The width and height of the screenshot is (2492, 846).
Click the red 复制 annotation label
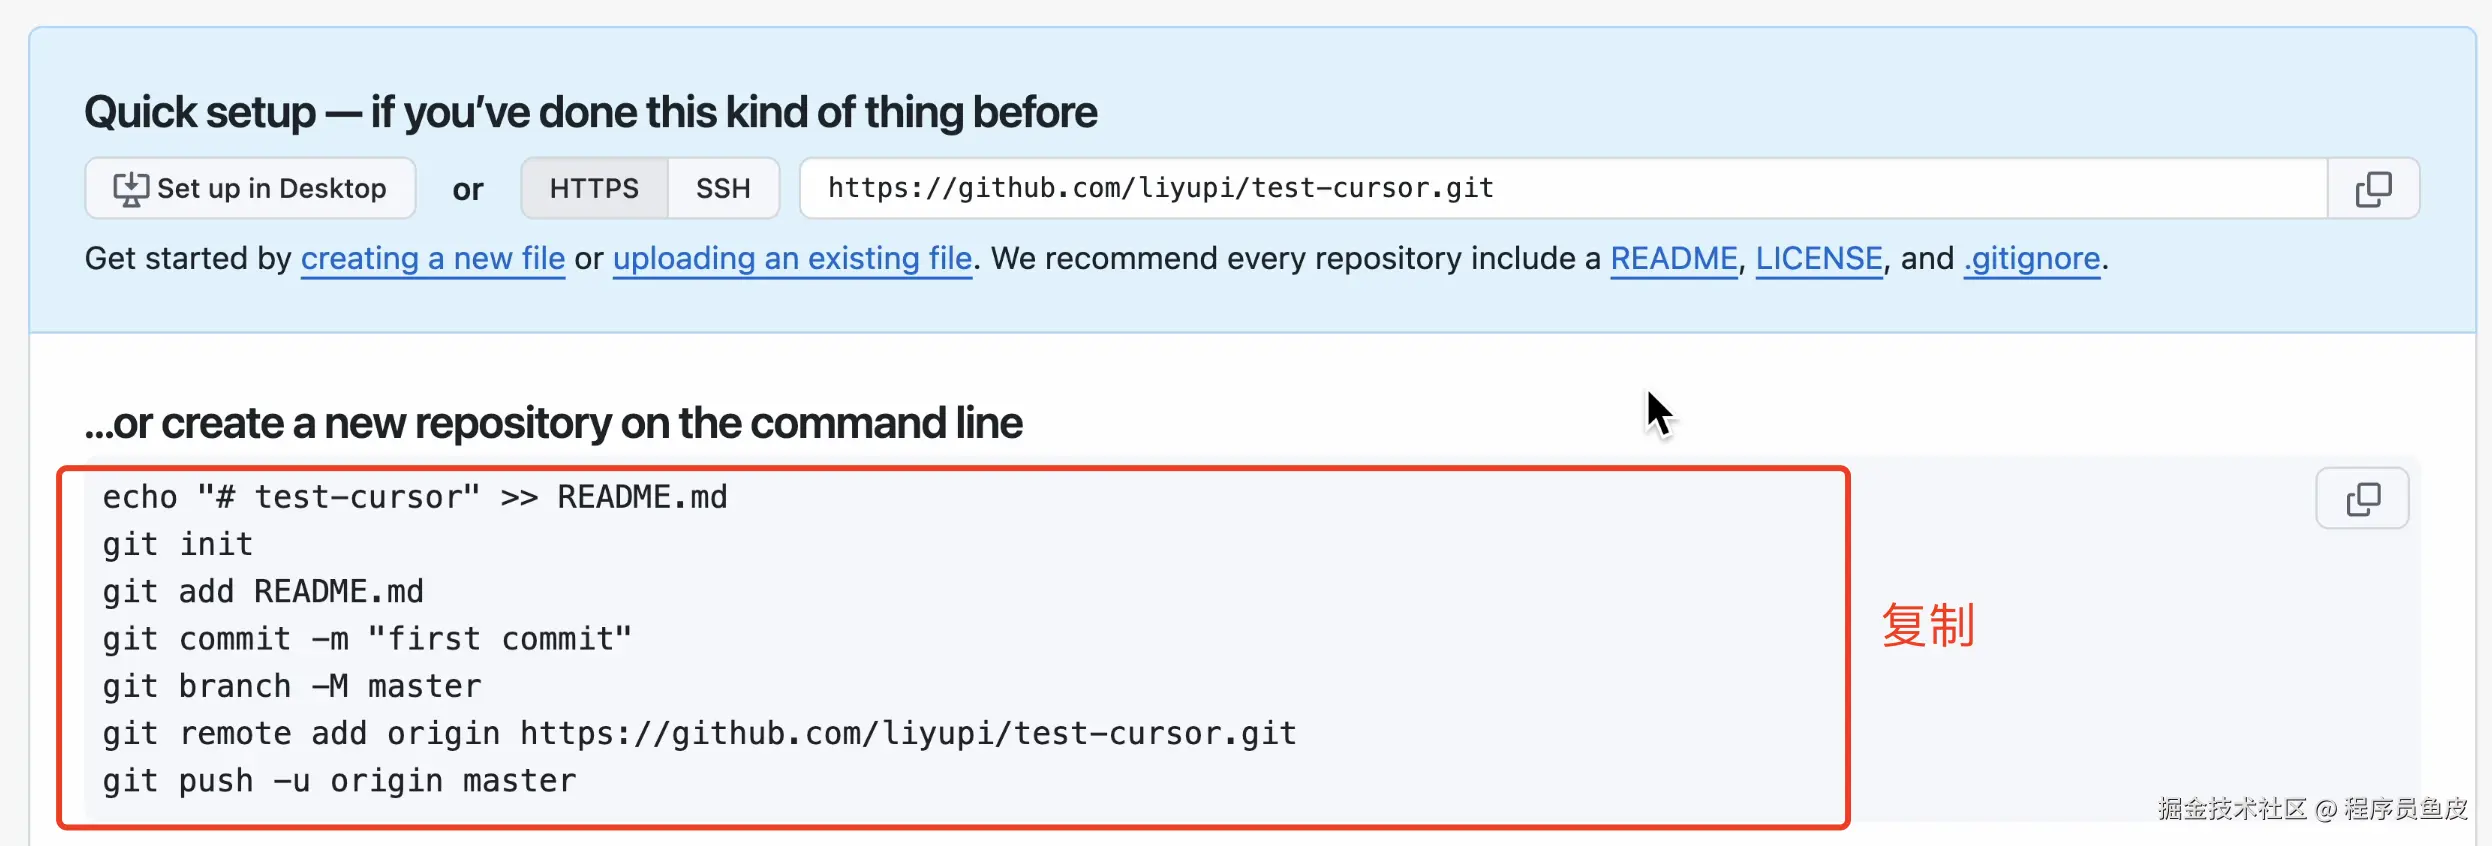[1927, 626]
